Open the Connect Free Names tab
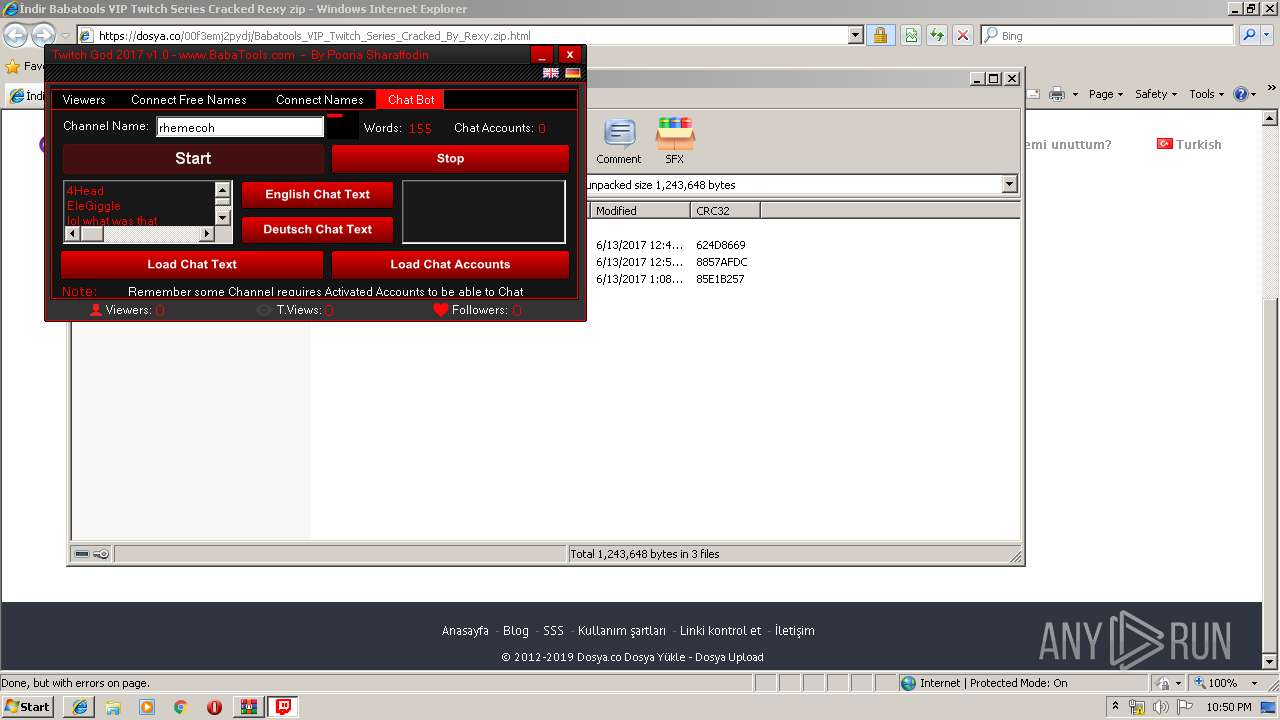This screenshot has width=1280, height=720. click(x=189, y=100)
